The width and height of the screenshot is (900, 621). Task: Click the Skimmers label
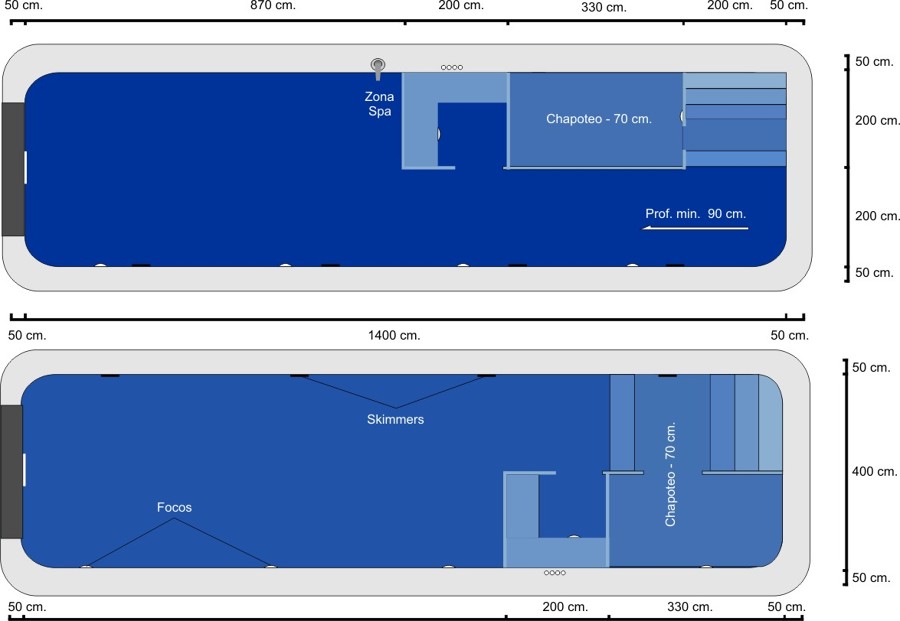[x=395, y=420]
